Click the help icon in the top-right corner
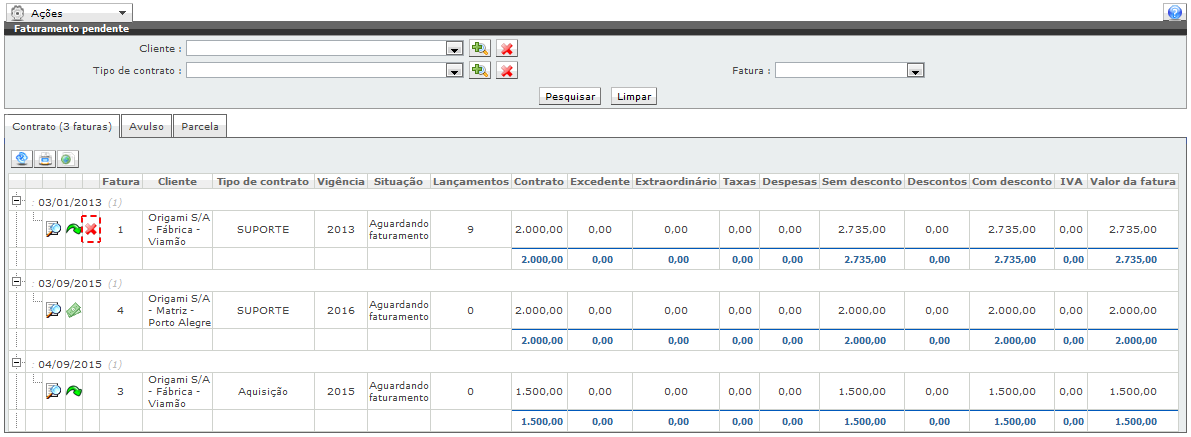Viewport: 1191px width, 437px height. coord(1174,13)
